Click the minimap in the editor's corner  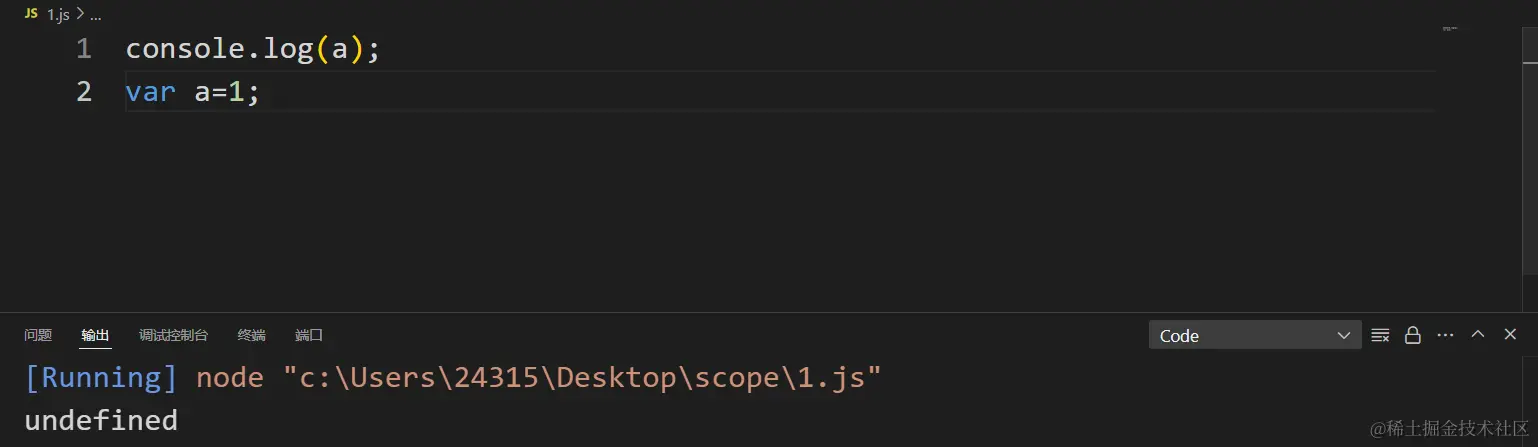tap(1450, 29)
